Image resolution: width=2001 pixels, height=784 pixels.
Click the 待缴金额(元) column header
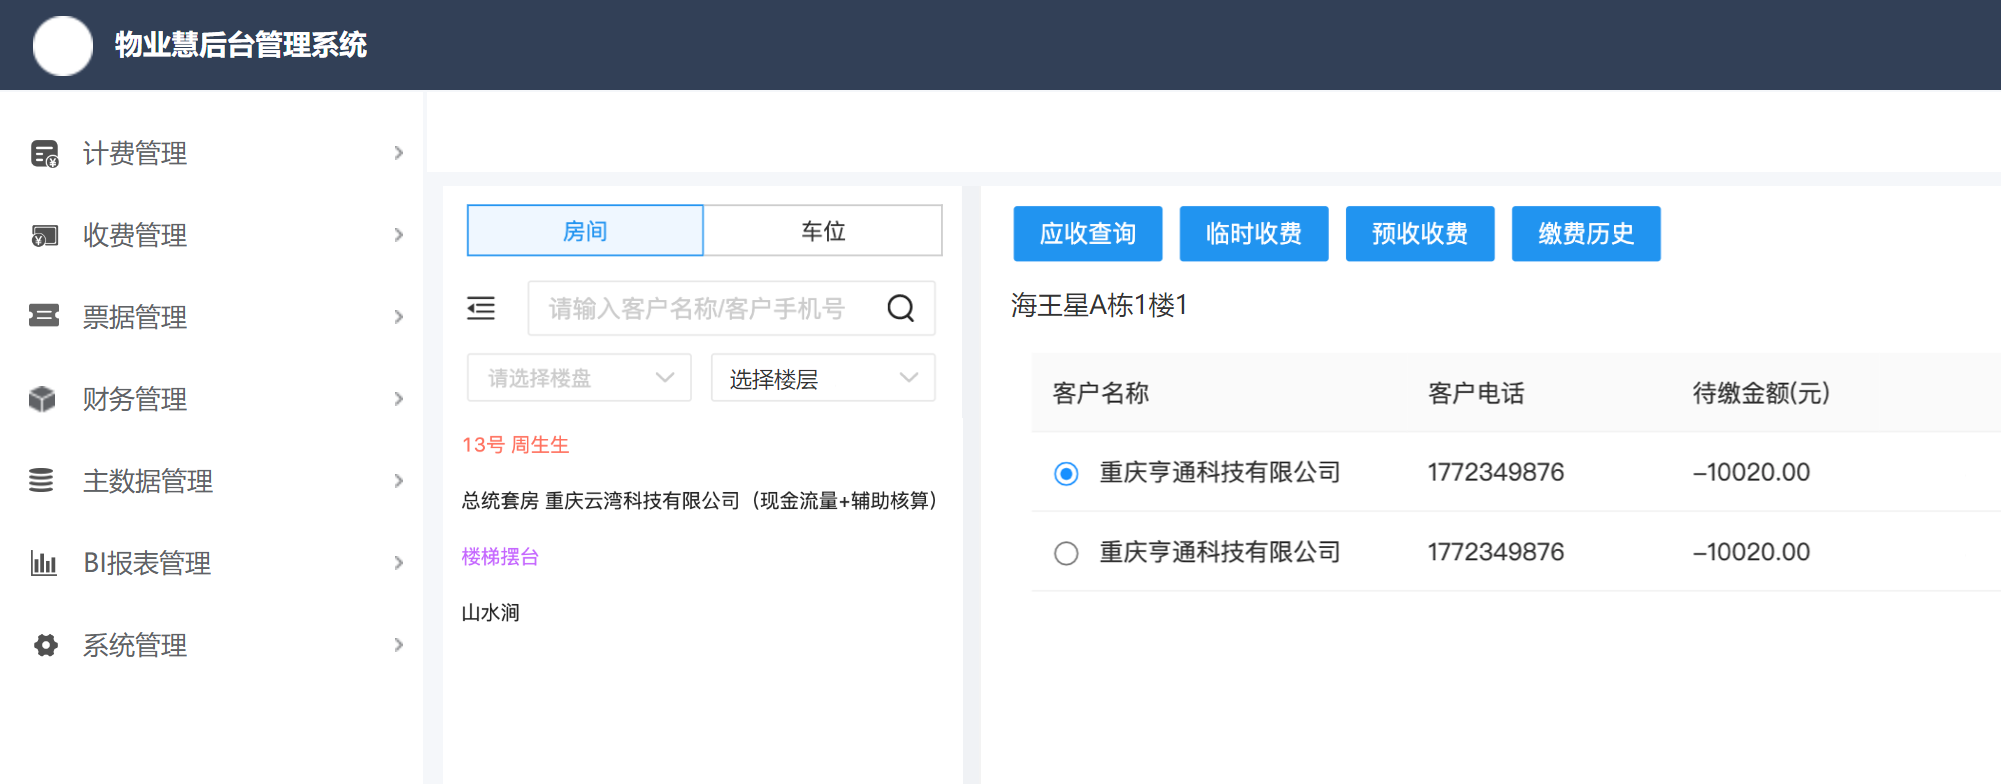coord(1761,393)
